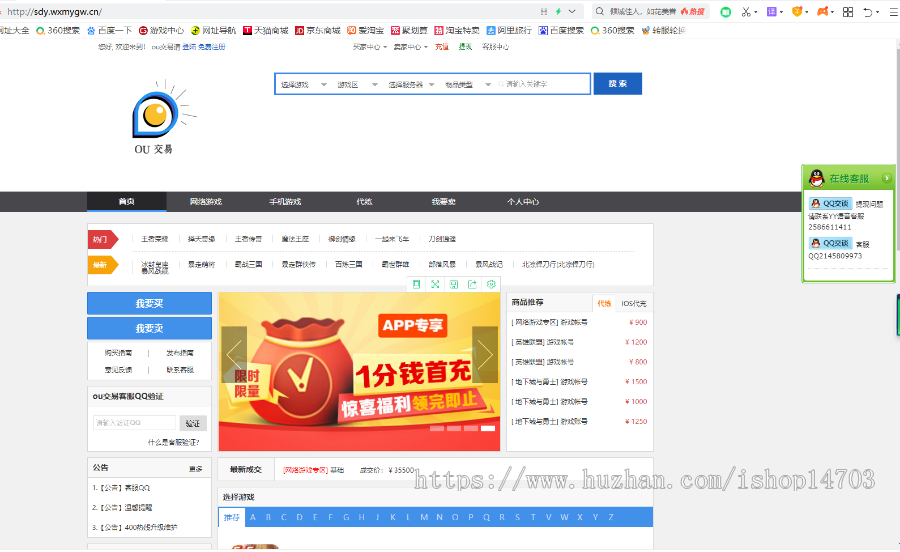Click the keyword search input field
Viewport: 900px width, 552px height.
click(542, 84)
